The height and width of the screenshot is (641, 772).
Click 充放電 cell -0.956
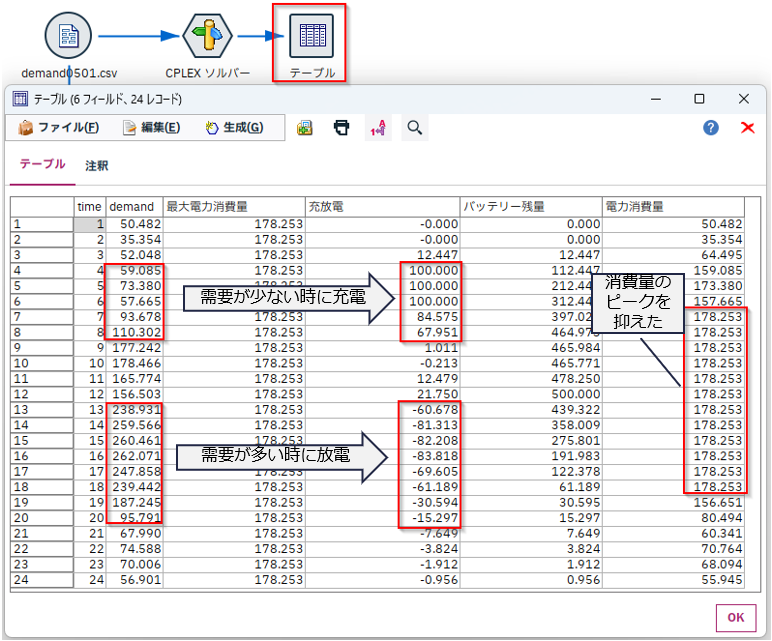tap(383, 580)
